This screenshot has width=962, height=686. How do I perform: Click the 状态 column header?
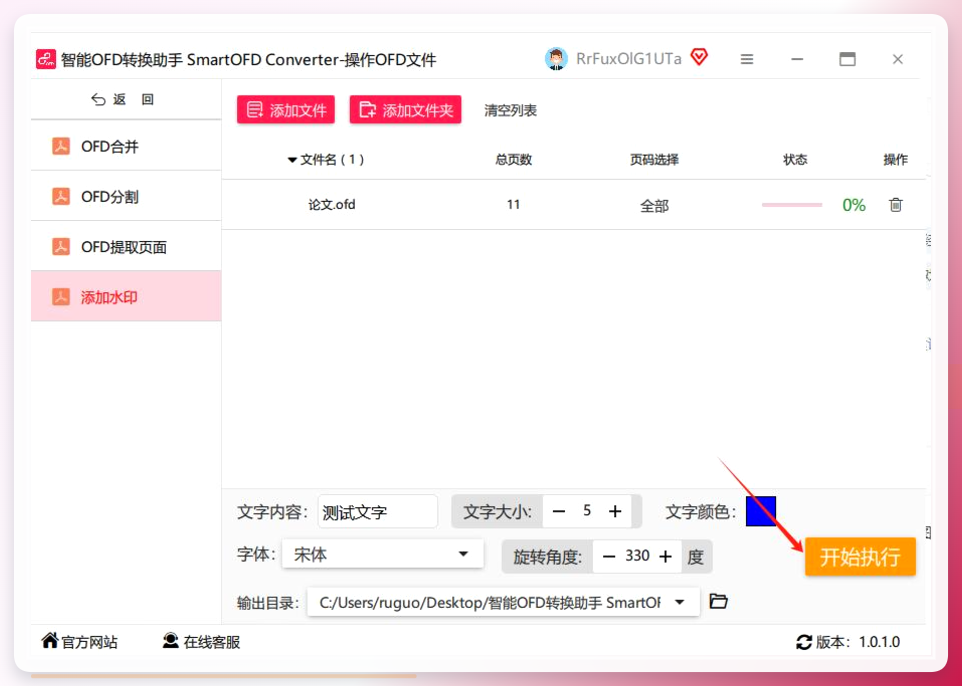[795, 160]
